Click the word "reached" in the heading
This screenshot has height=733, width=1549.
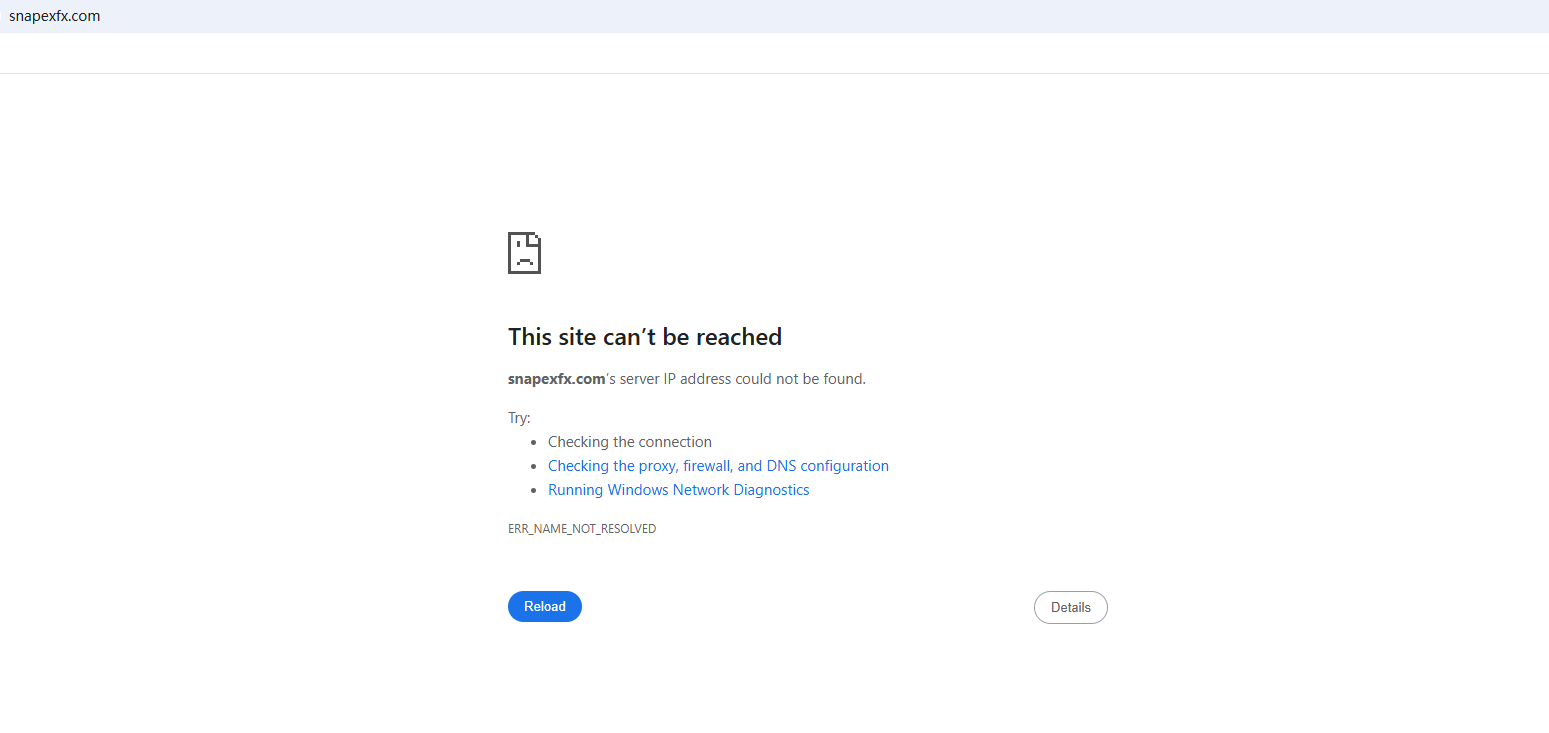(738, 337)
